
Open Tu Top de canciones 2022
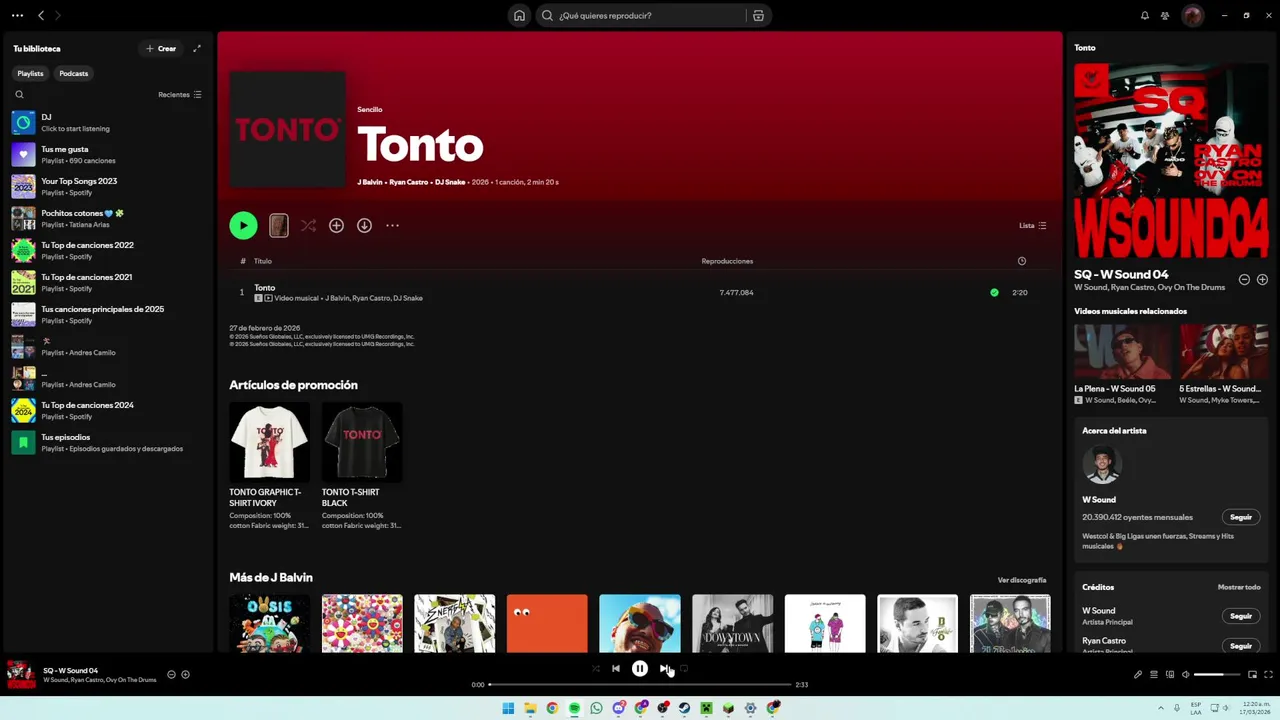(108, 250)
